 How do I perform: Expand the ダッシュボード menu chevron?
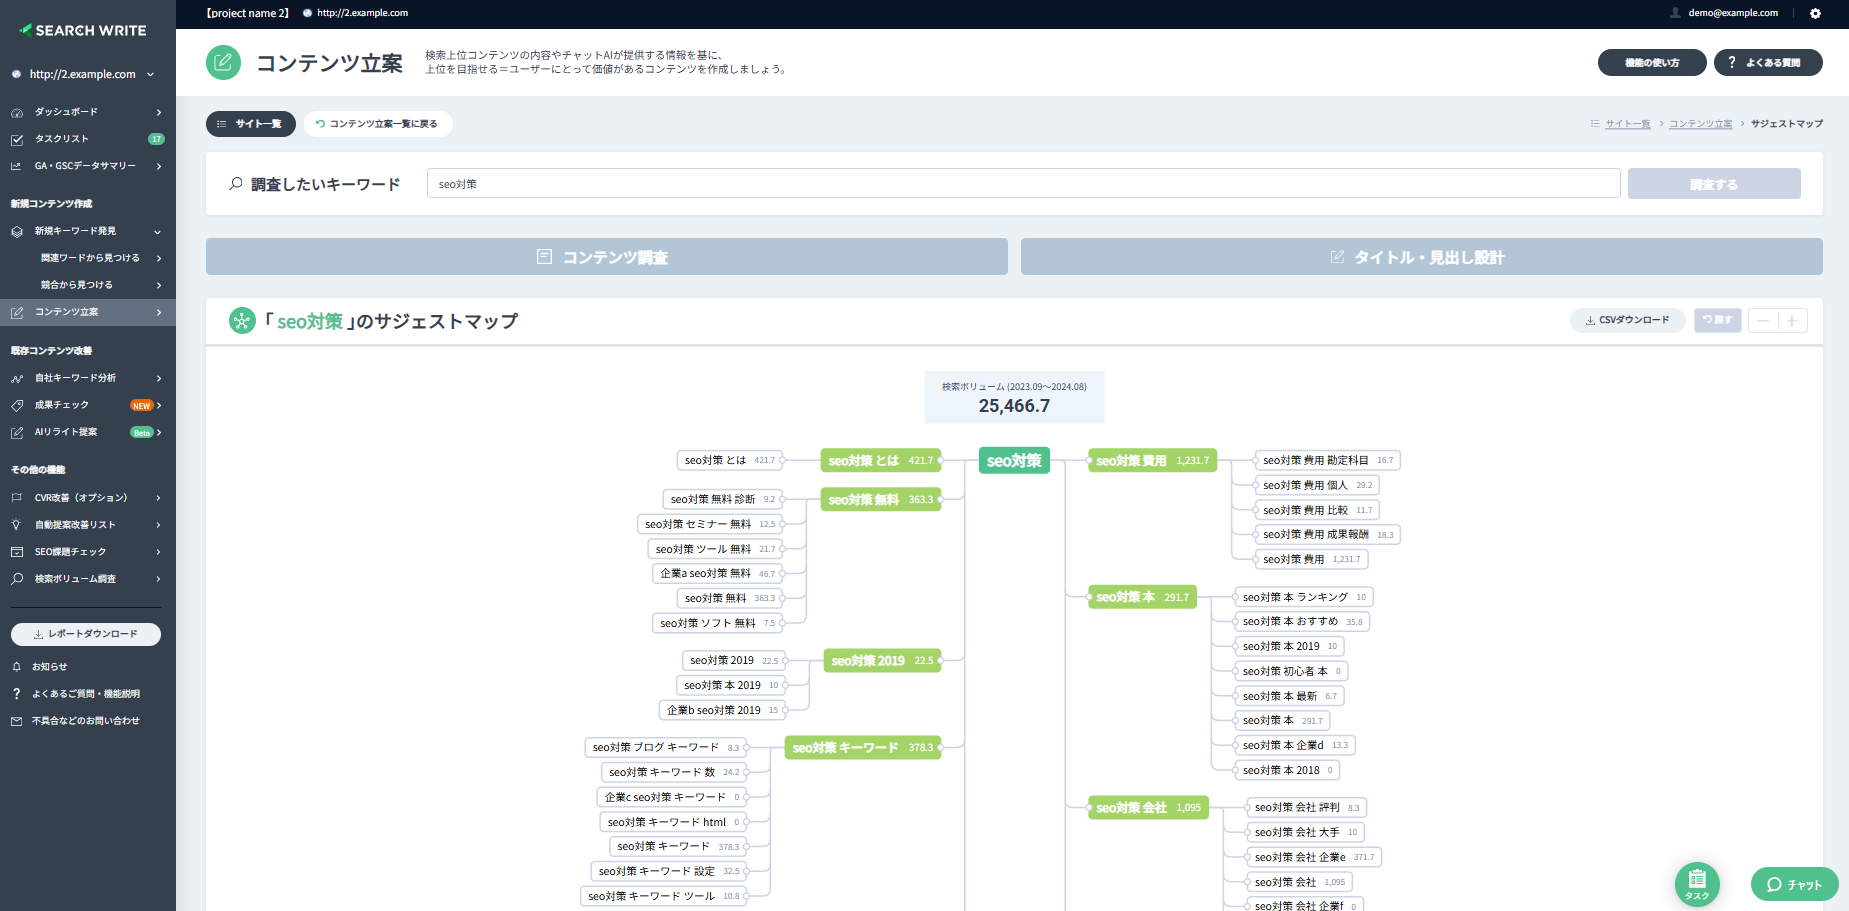coord(159,112)
